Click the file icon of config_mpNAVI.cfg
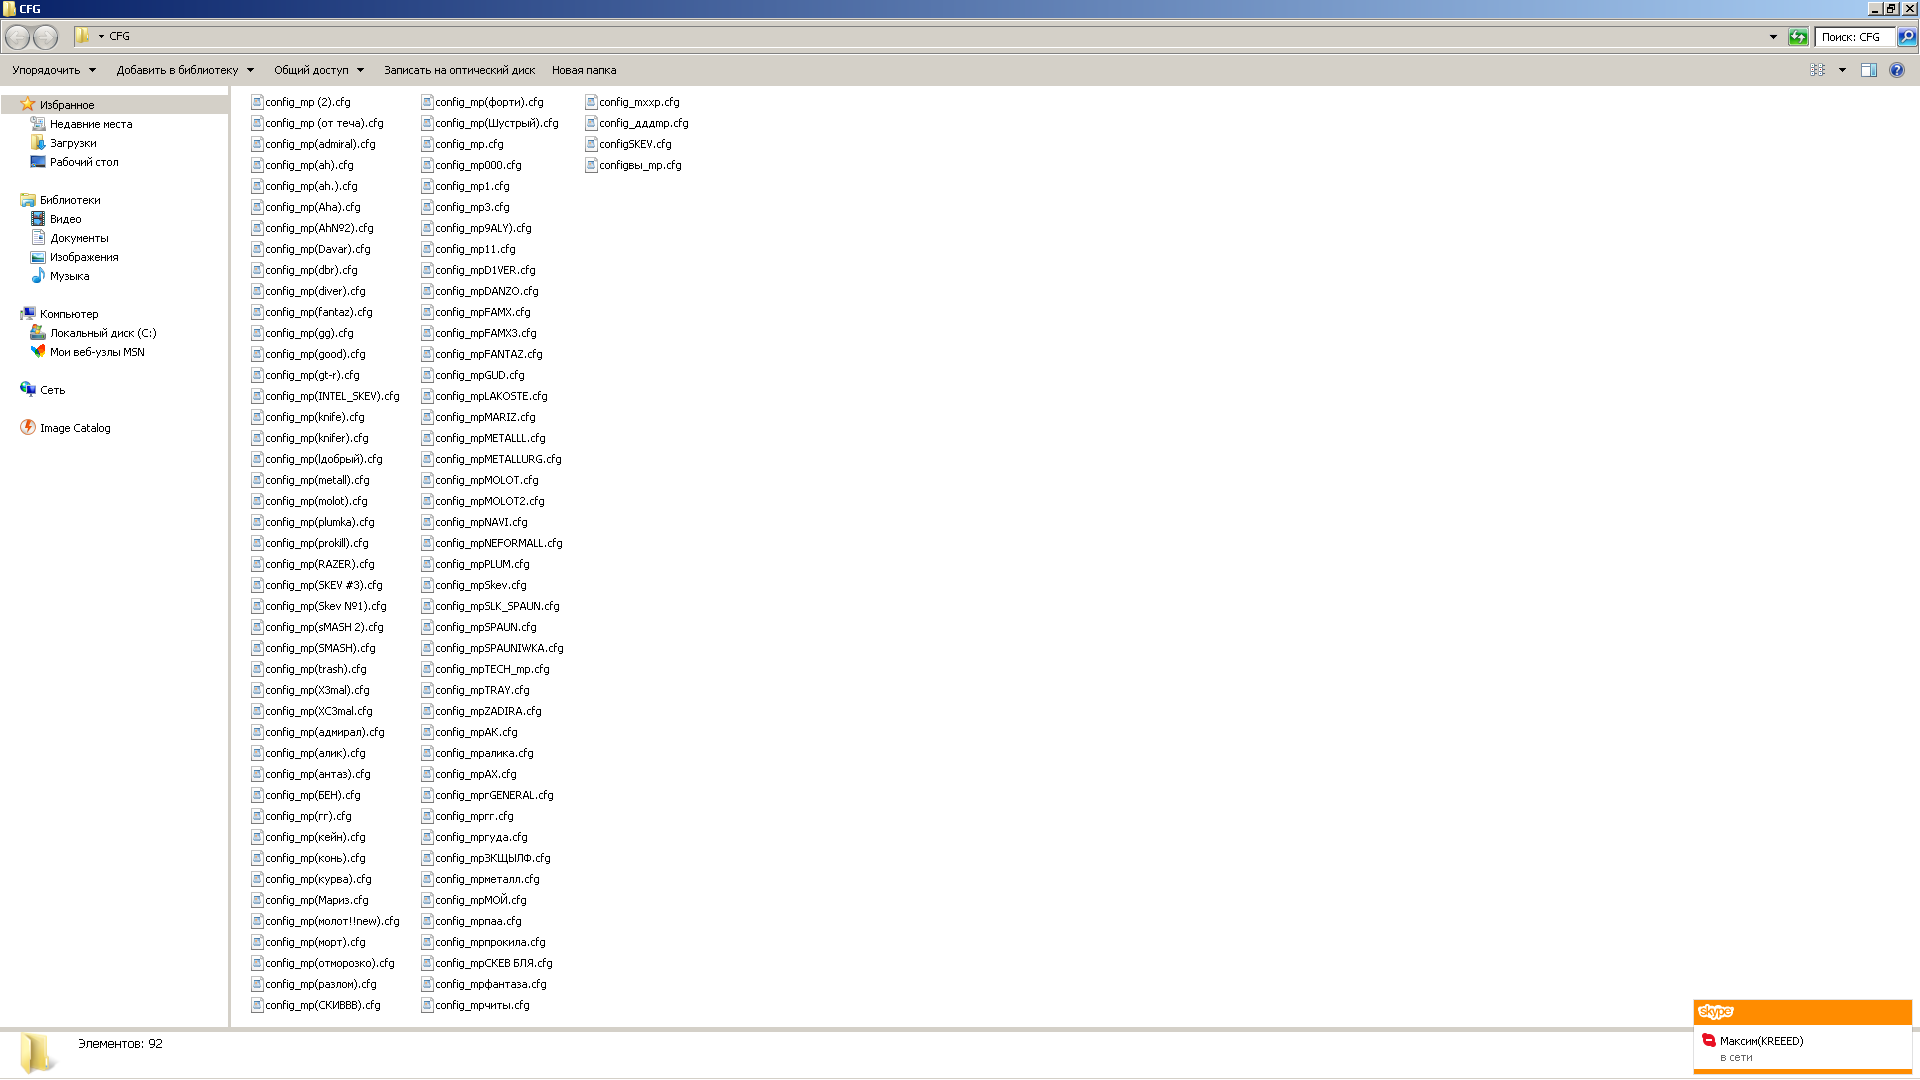Image resolution: width=1920 pixels, height=1080 pixels. tap(427, 522)
